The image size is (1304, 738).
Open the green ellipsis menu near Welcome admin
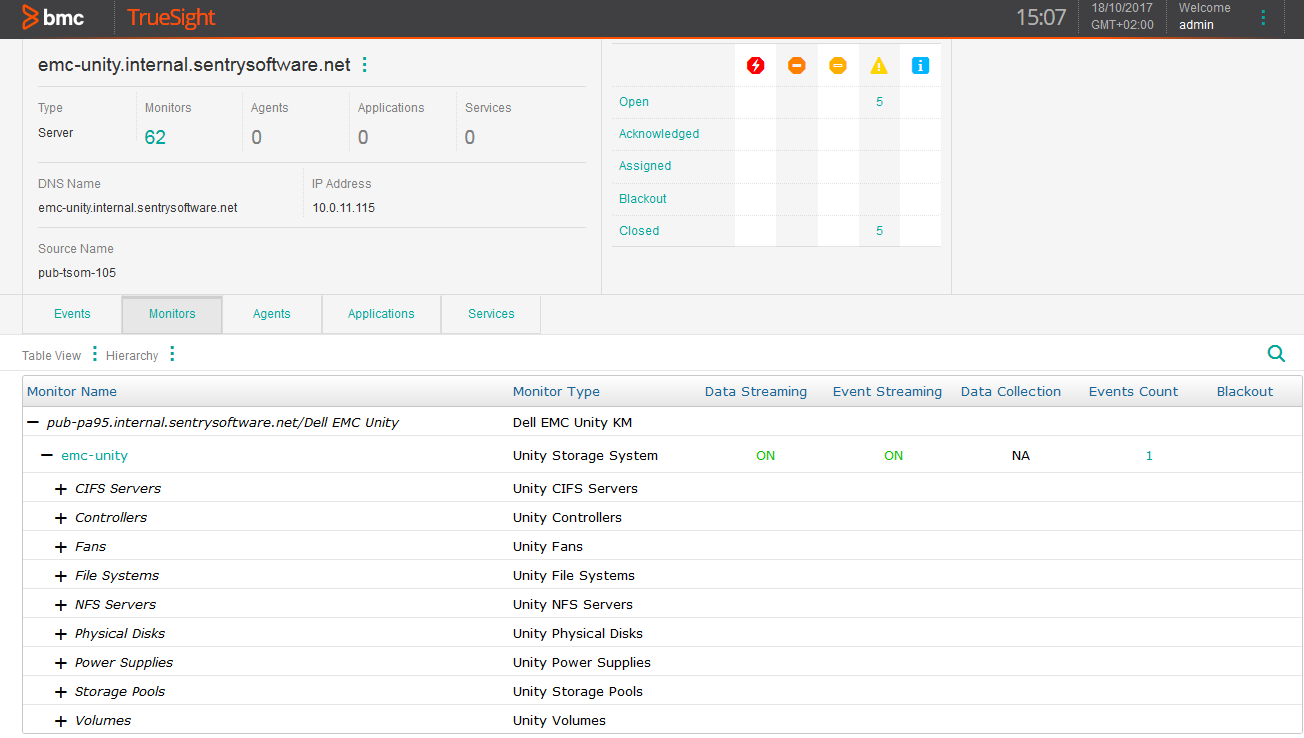(1263, 16)
